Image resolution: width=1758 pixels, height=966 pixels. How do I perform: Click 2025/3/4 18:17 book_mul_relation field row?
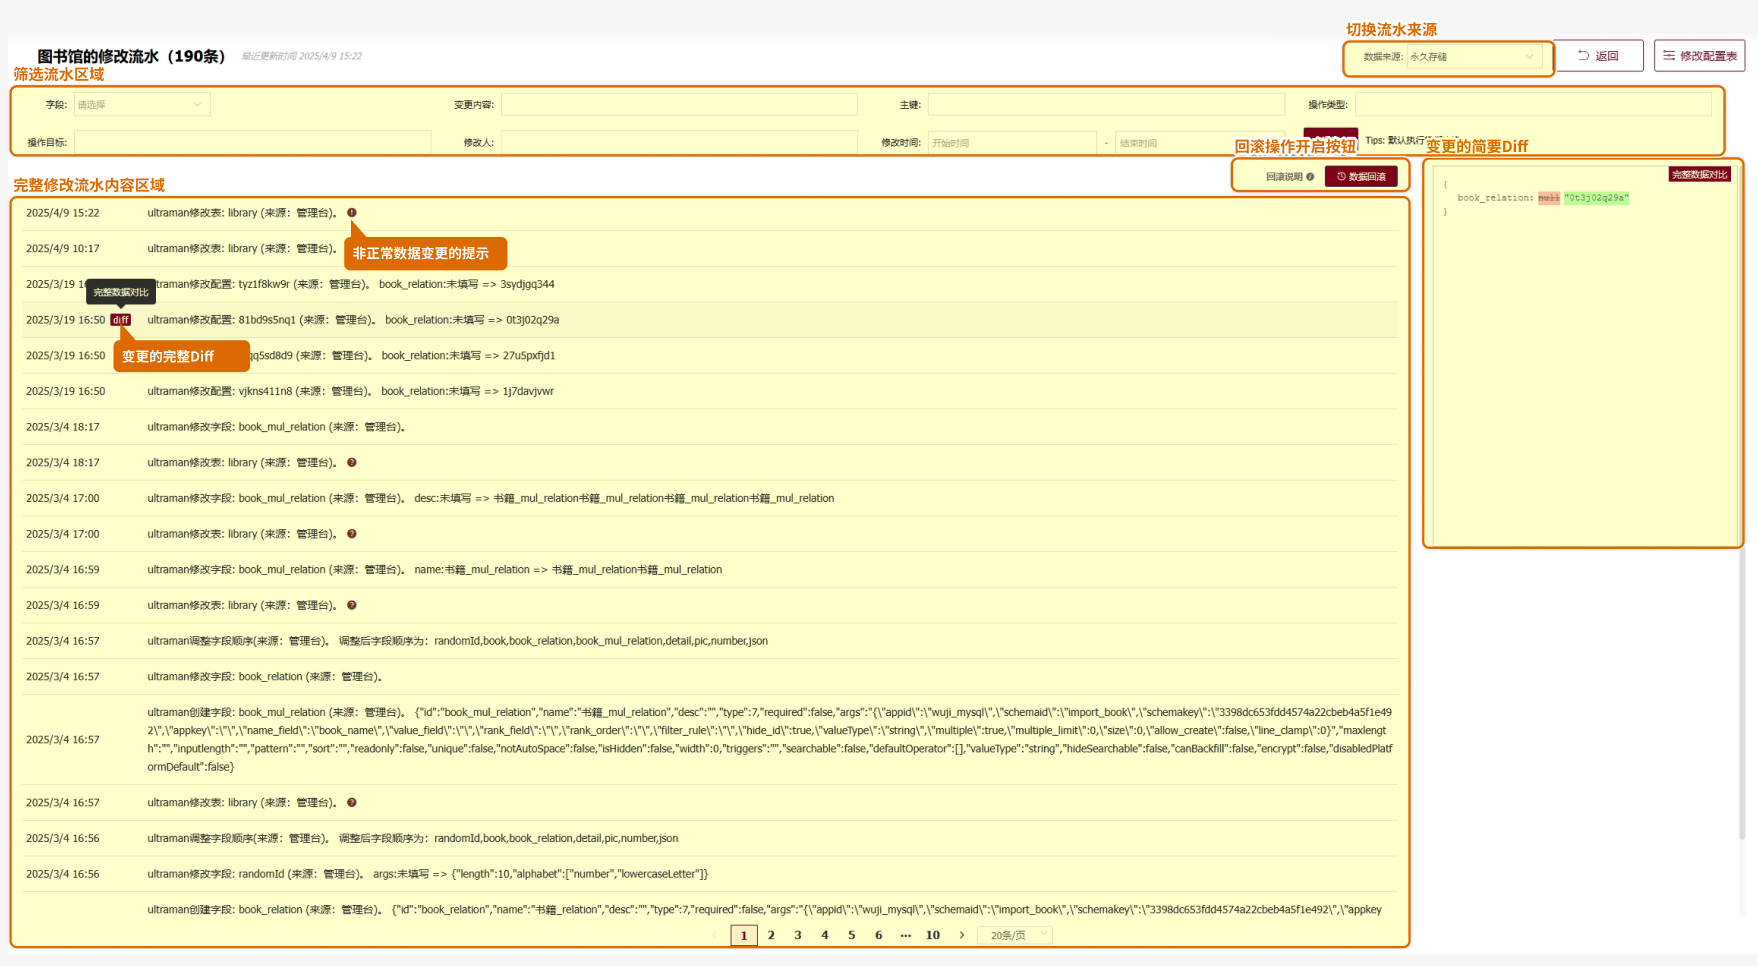710,427
